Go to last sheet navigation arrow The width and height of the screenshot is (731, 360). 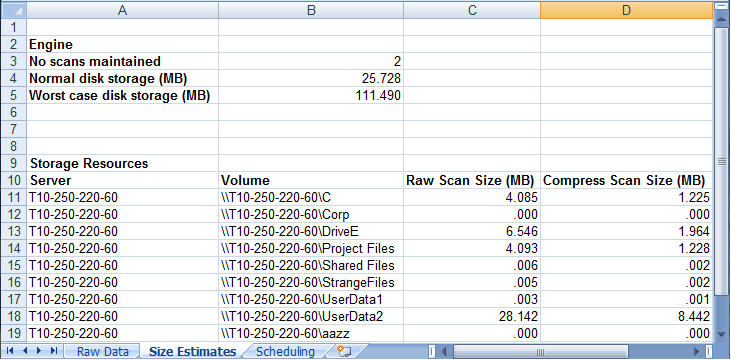pos(53,351)
